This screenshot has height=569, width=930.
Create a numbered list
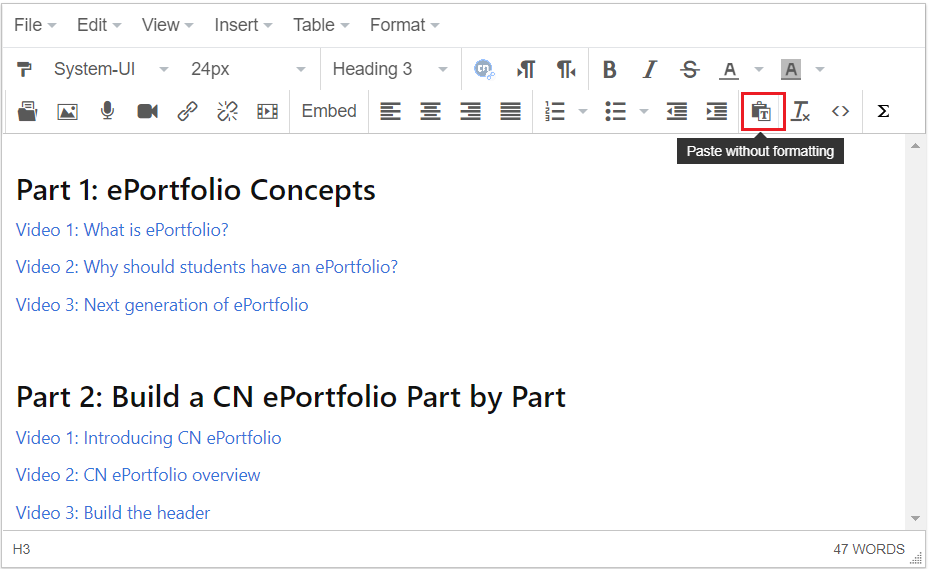click(x=555, y=111)
